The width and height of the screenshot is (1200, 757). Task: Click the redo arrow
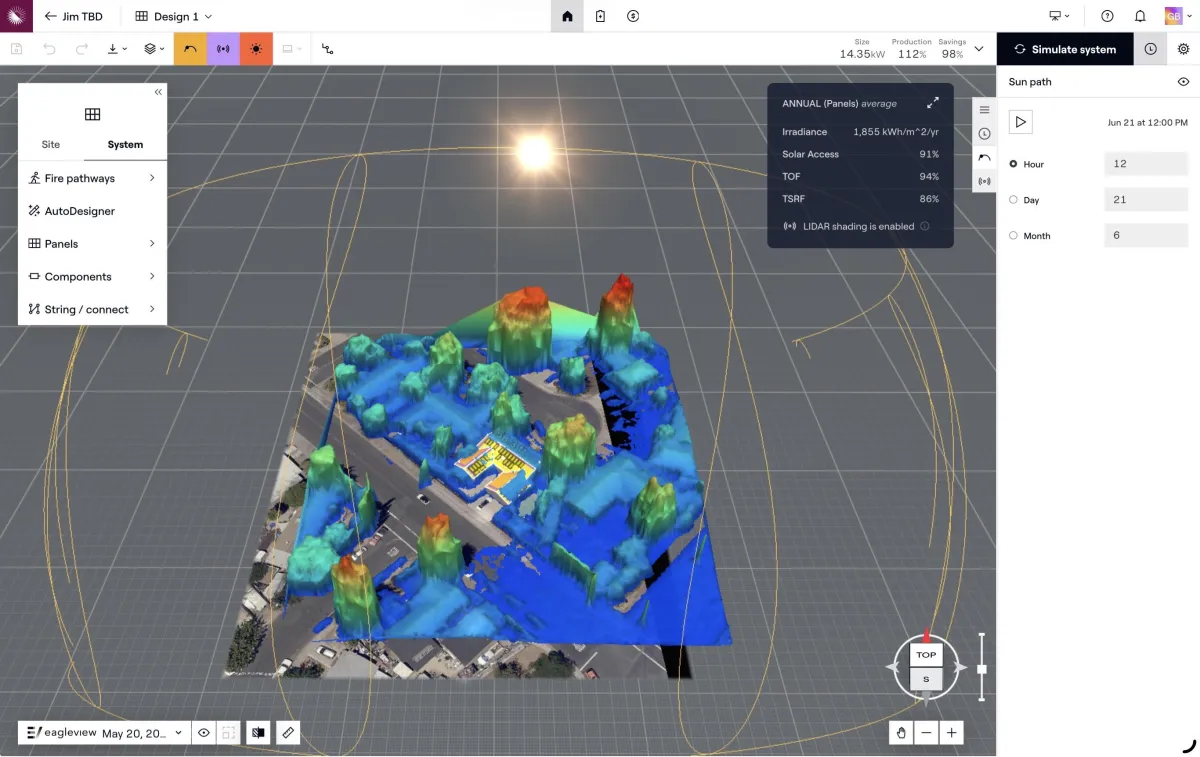point(82,49)
